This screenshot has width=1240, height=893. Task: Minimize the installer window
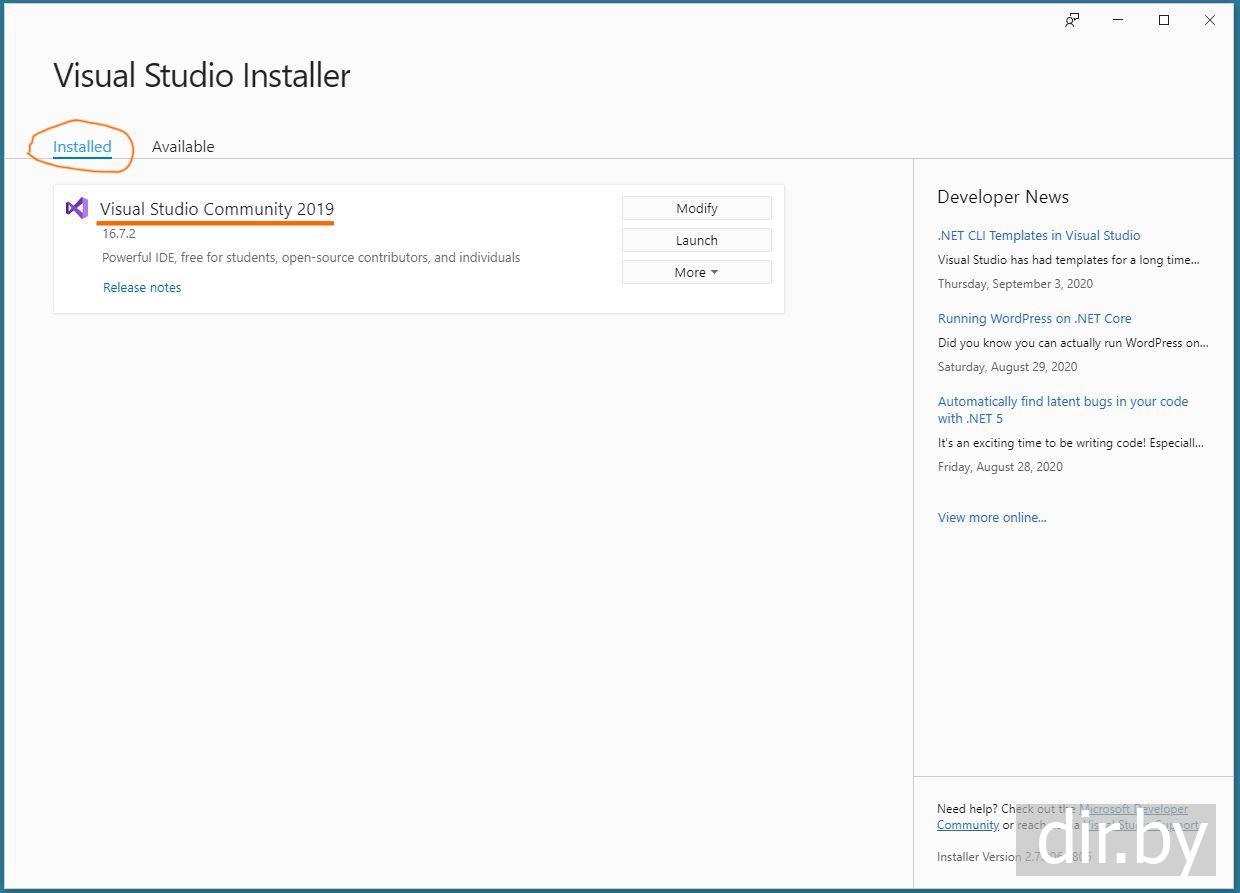pos(1118,20)
